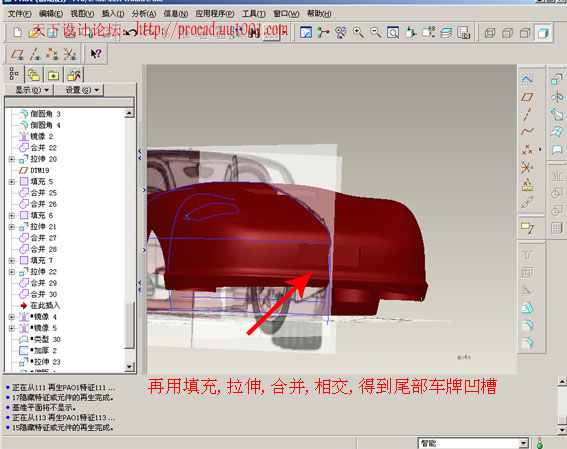This screenshot has width=567, height=449.
Task: Expand the 填充 5 tree node
Action: click(12, 181)
